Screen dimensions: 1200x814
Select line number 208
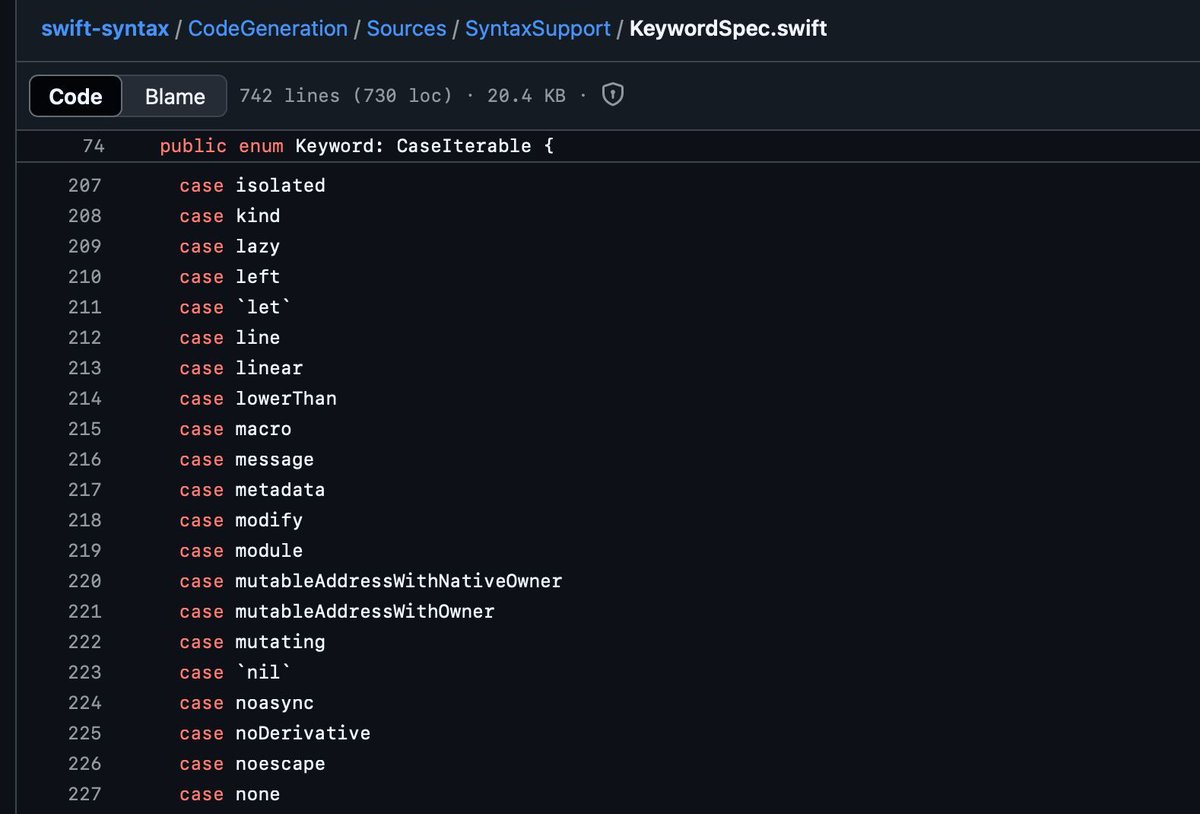click(x=85, y=216)
